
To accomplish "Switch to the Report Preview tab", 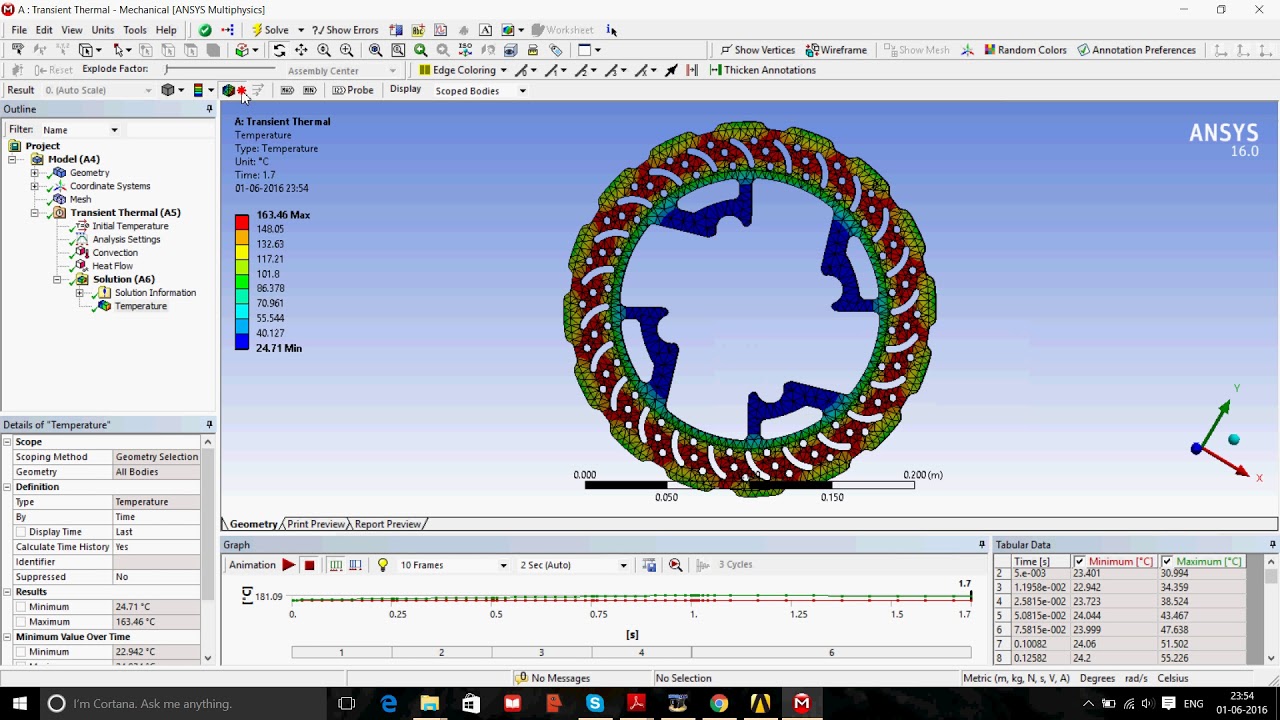I will 387,524.
